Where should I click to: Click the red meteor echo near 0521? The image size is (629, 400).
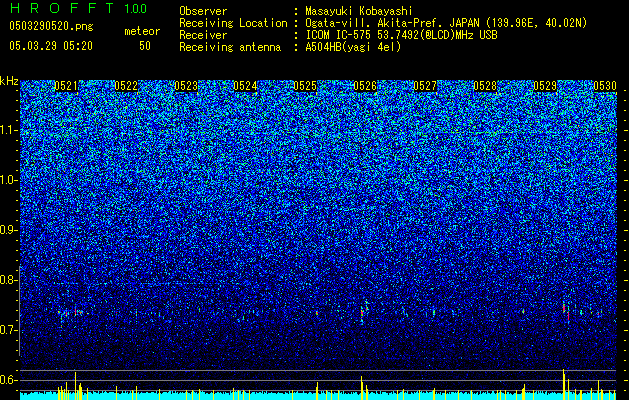(75, 312)
